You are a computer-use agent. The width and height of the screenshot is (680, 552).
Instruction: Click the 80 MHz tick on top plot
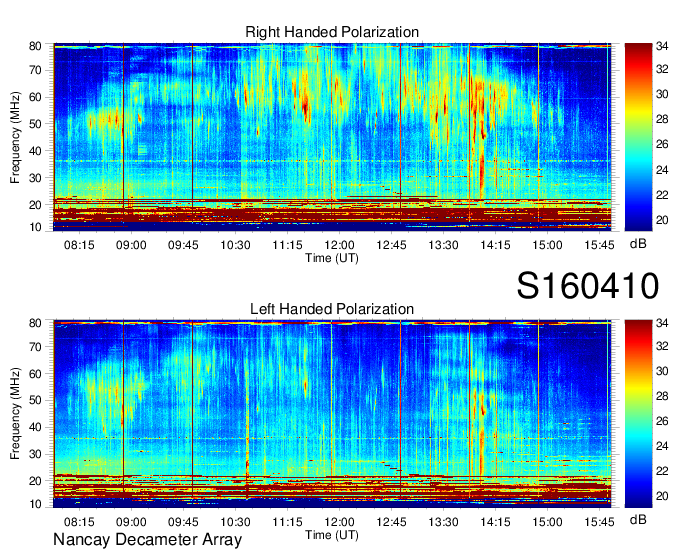coord(35,46)
